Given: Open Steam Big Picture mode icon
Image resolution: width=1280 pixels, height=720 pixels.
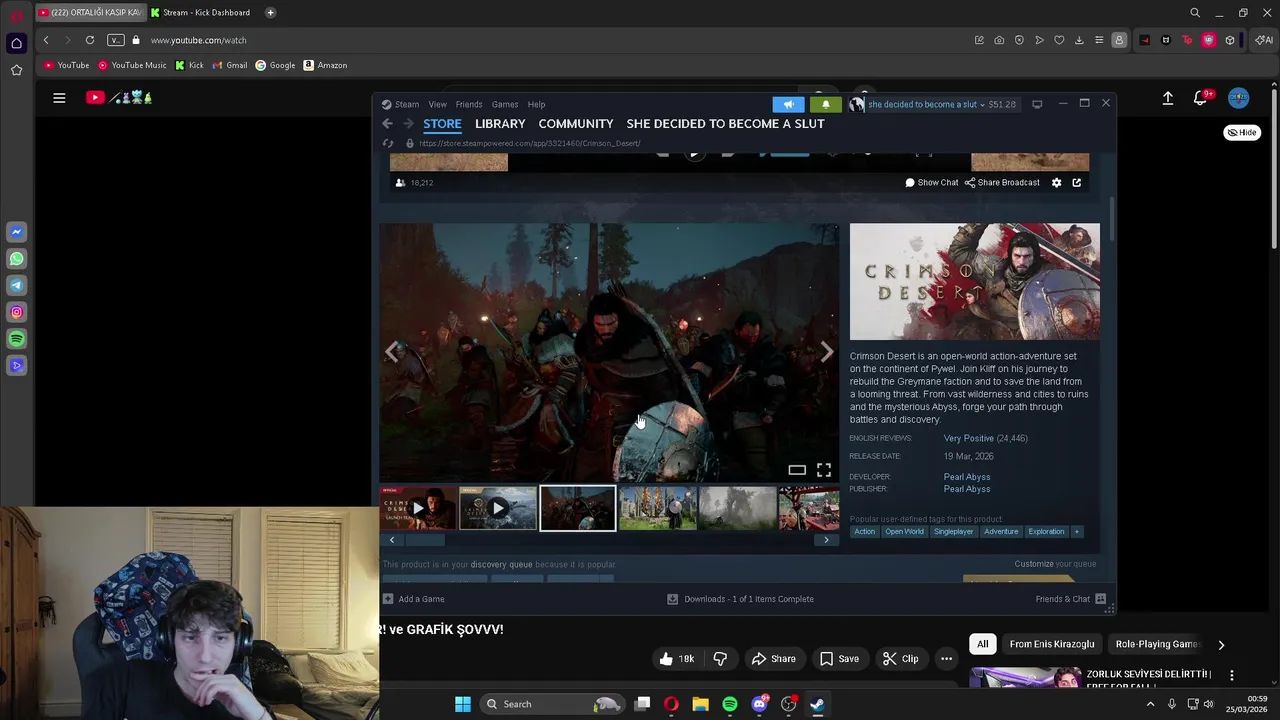Looking at the screenshot, I should [x=1037, y=104].
